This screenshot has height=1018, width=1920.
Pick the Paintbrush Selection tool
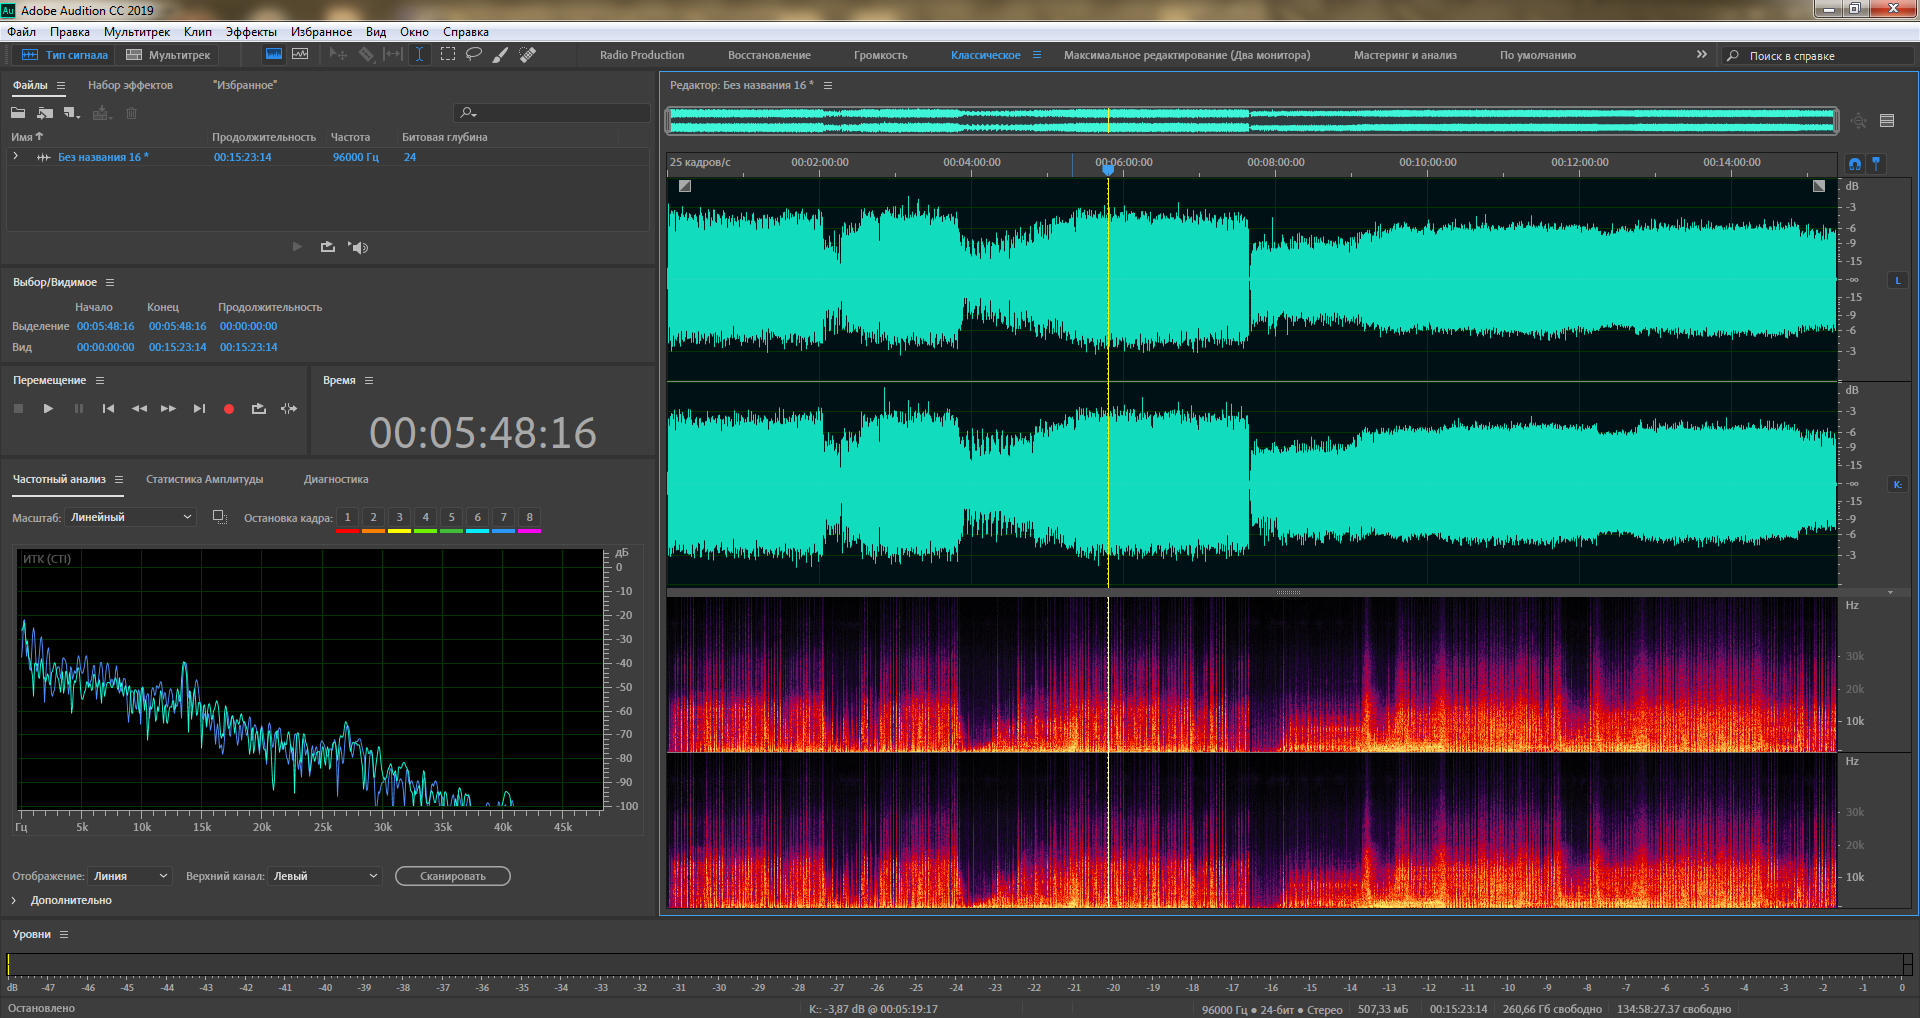(501, 55)
